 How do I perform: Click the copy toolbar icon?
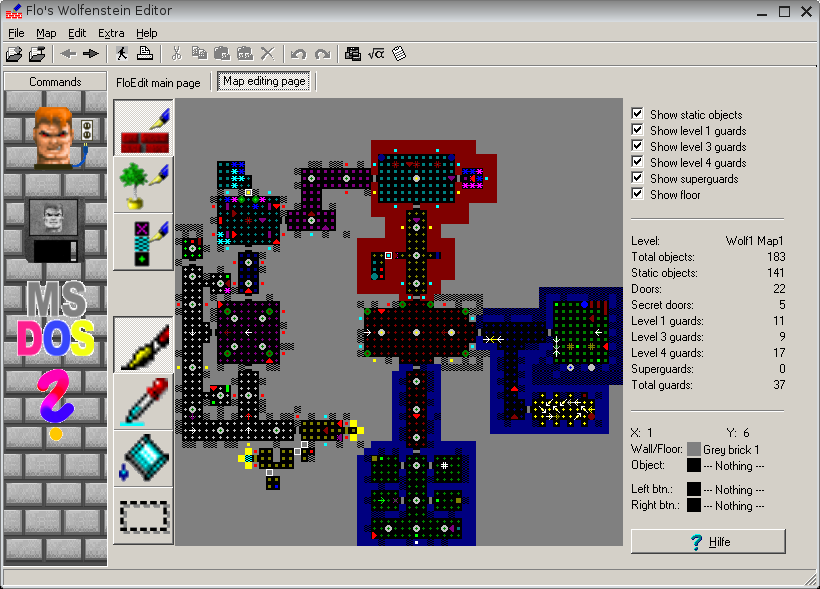[199, 53]
